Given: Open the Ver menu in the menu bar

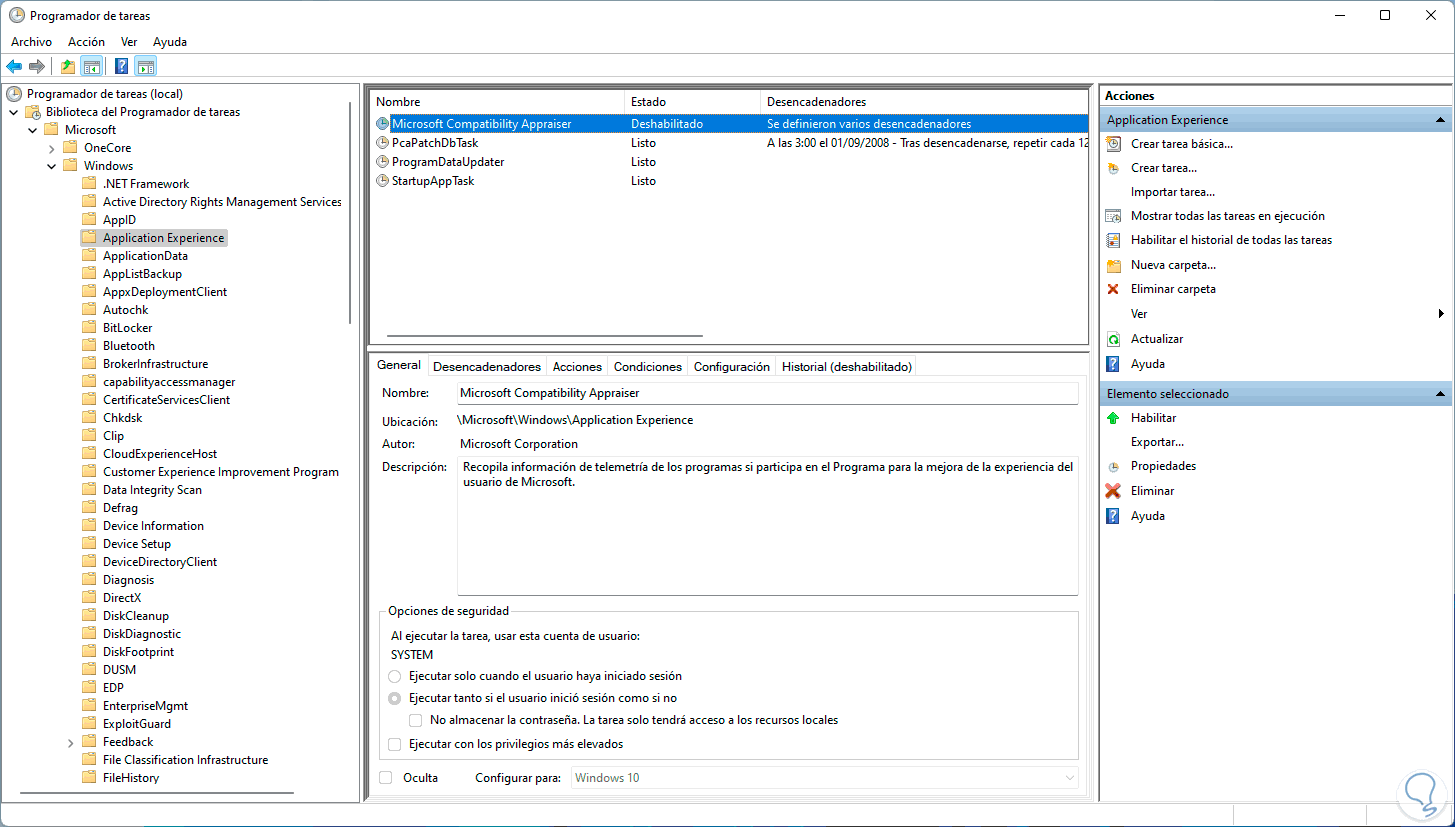Looking at the screenshot, I should [129, 42].
